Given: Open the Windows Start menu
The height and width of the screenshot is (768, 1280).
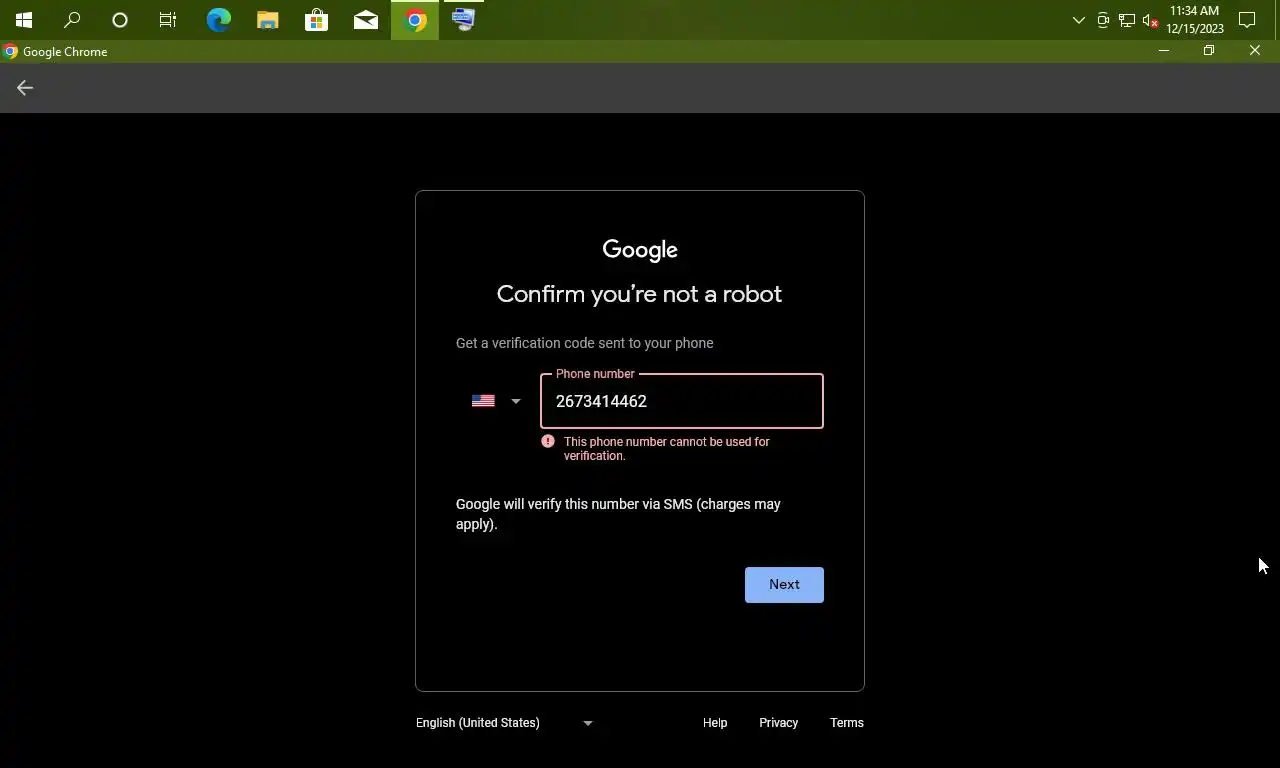Looking at the screenshot, I should (x=24, y=20).
